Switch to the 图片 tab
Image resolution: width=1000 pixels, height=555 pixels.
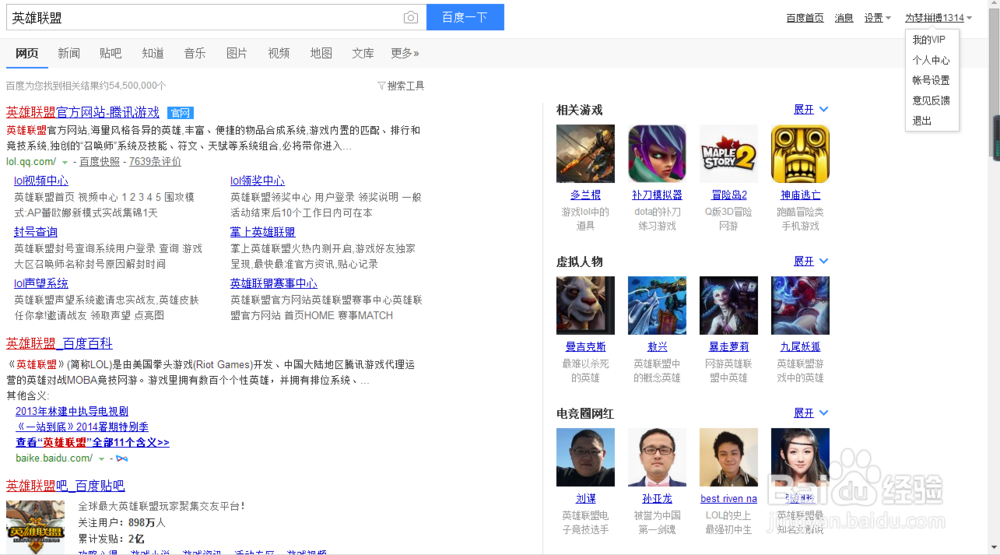click(237, 53)
